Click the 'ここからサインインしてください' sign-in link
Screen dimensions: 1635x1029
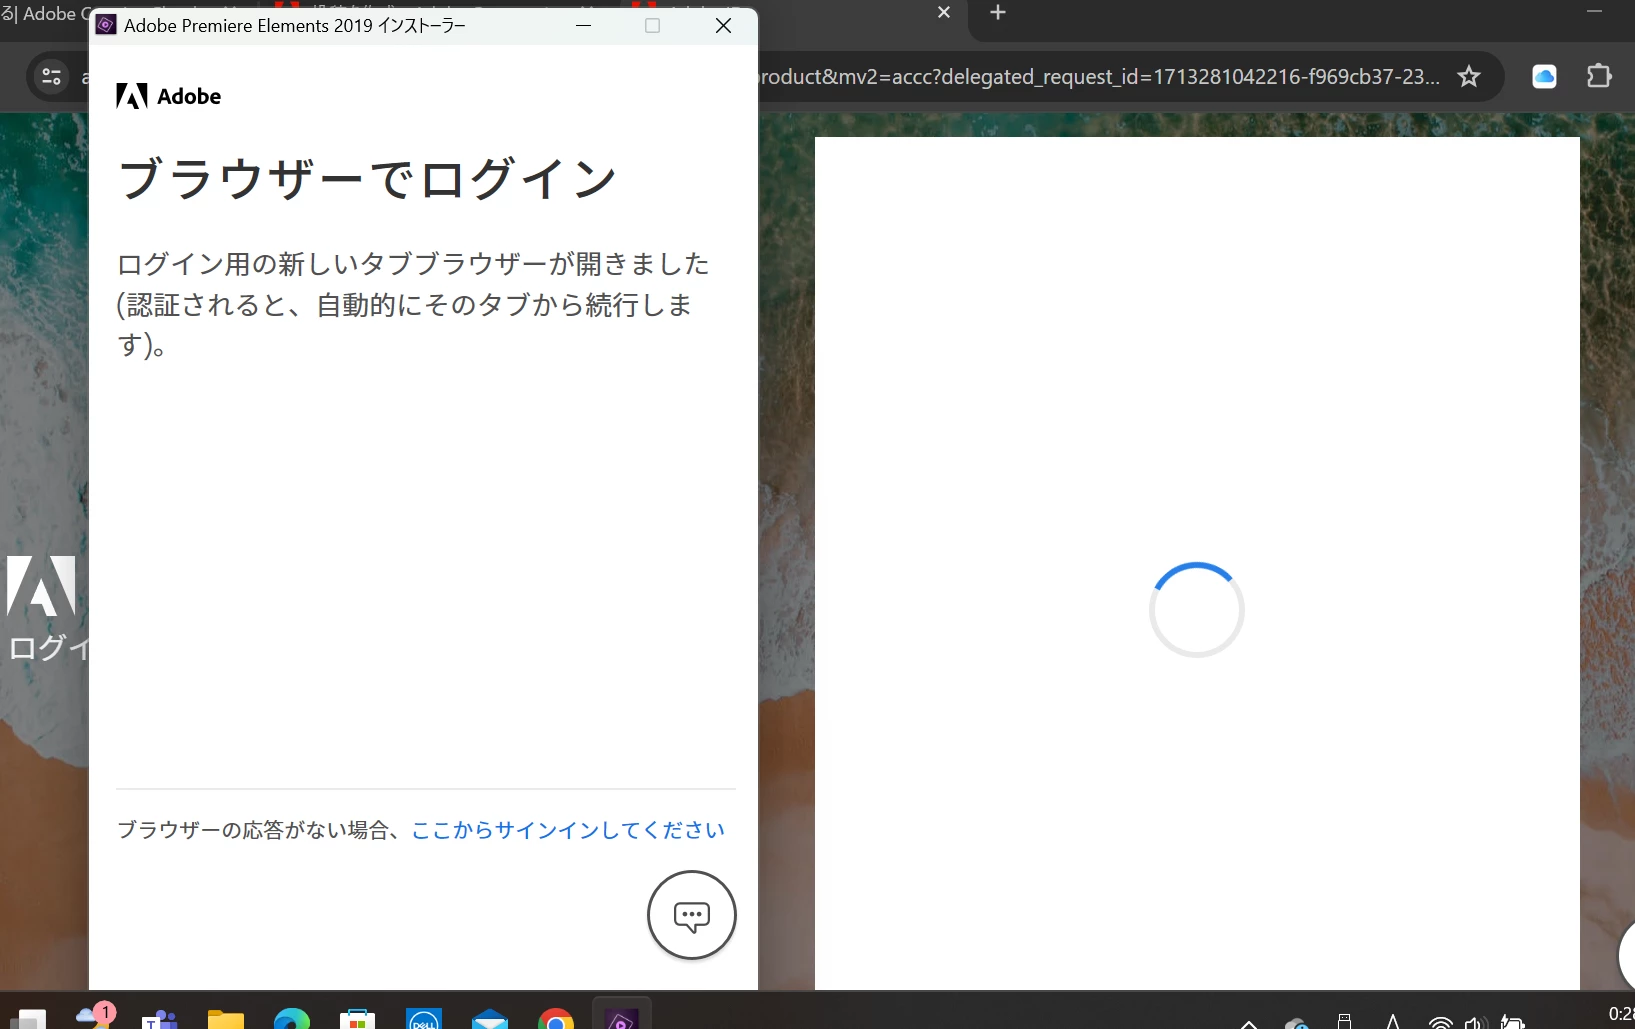[568, 830]
